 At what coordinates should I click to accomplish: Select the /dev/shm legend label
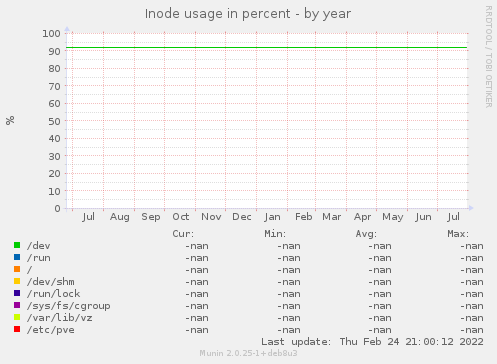51,282
